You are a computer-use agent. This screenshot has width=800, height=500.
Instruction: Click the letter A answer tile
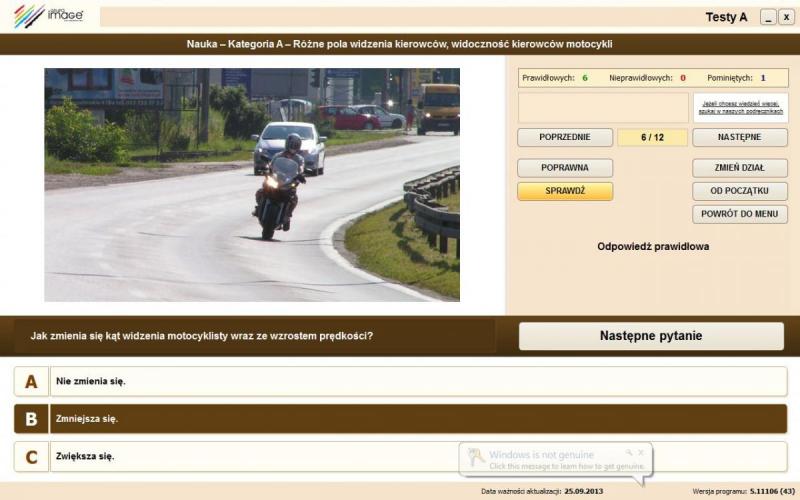coord(31,381)
